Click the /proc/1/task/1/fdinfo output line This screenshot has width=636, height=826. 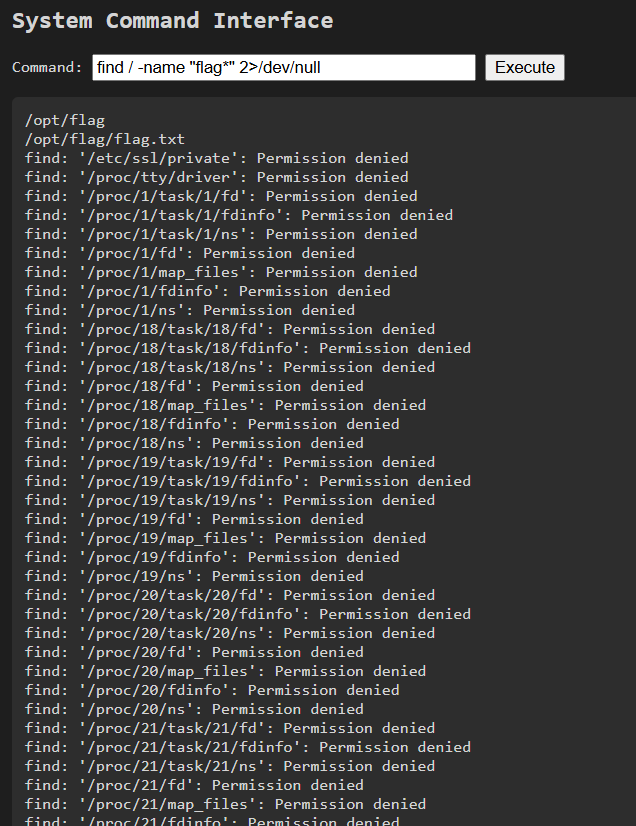click(239, 215)
